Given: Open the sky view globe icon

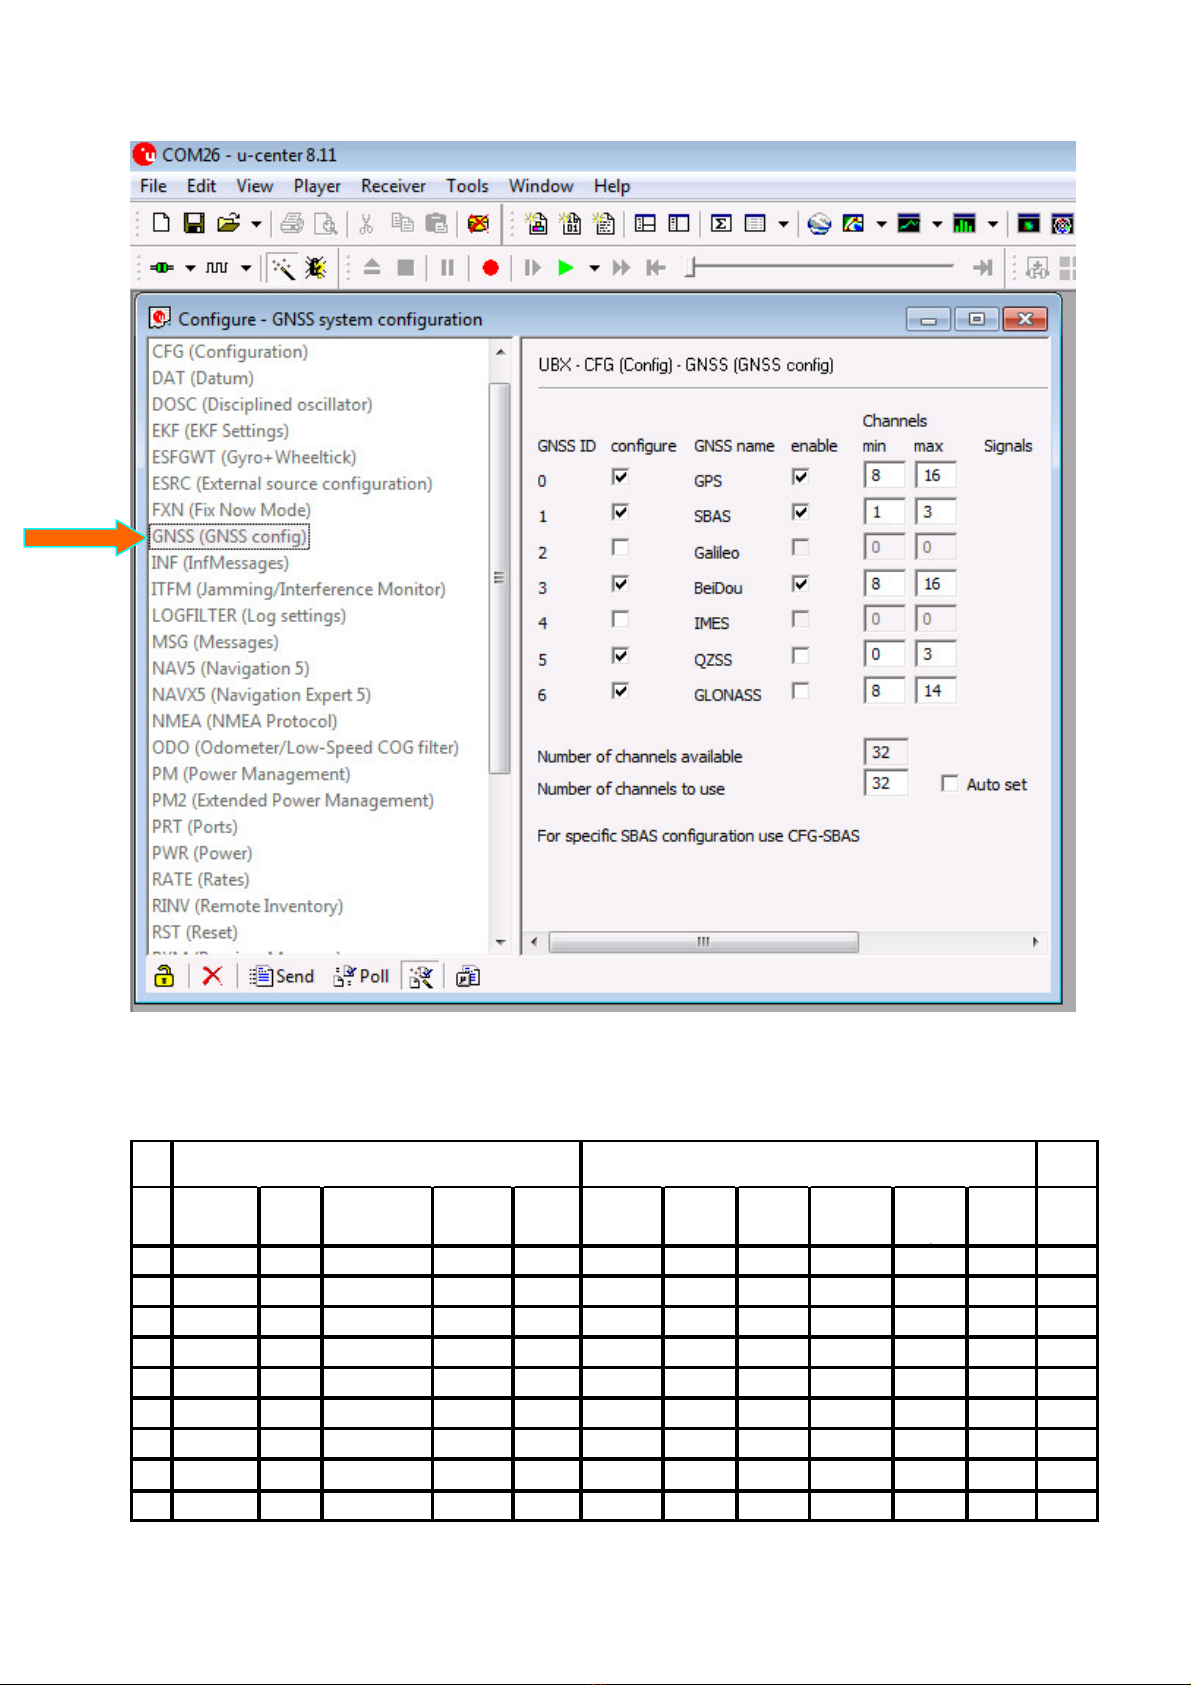Looking at the screenshot, I should click(x=819, y=223).
